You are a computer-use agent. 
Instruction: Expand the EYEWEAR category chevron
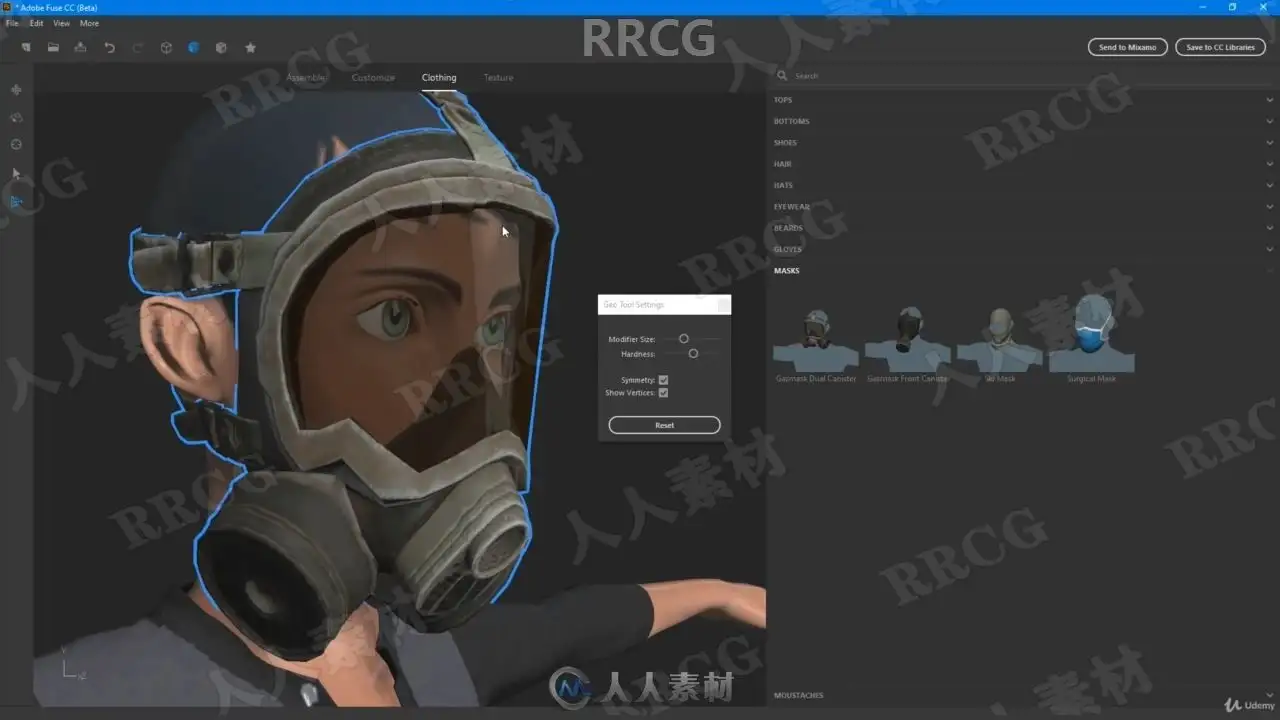click(x=1270, y=207)
